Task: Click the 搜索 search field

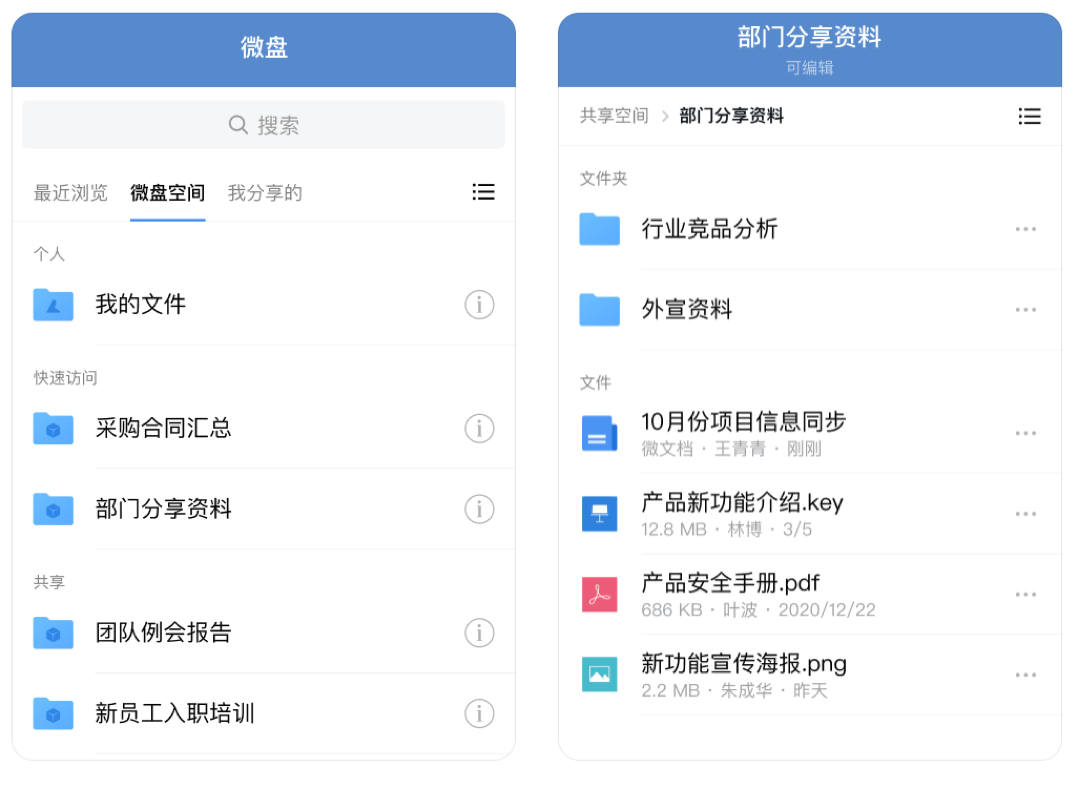Action: pos(264,125)
